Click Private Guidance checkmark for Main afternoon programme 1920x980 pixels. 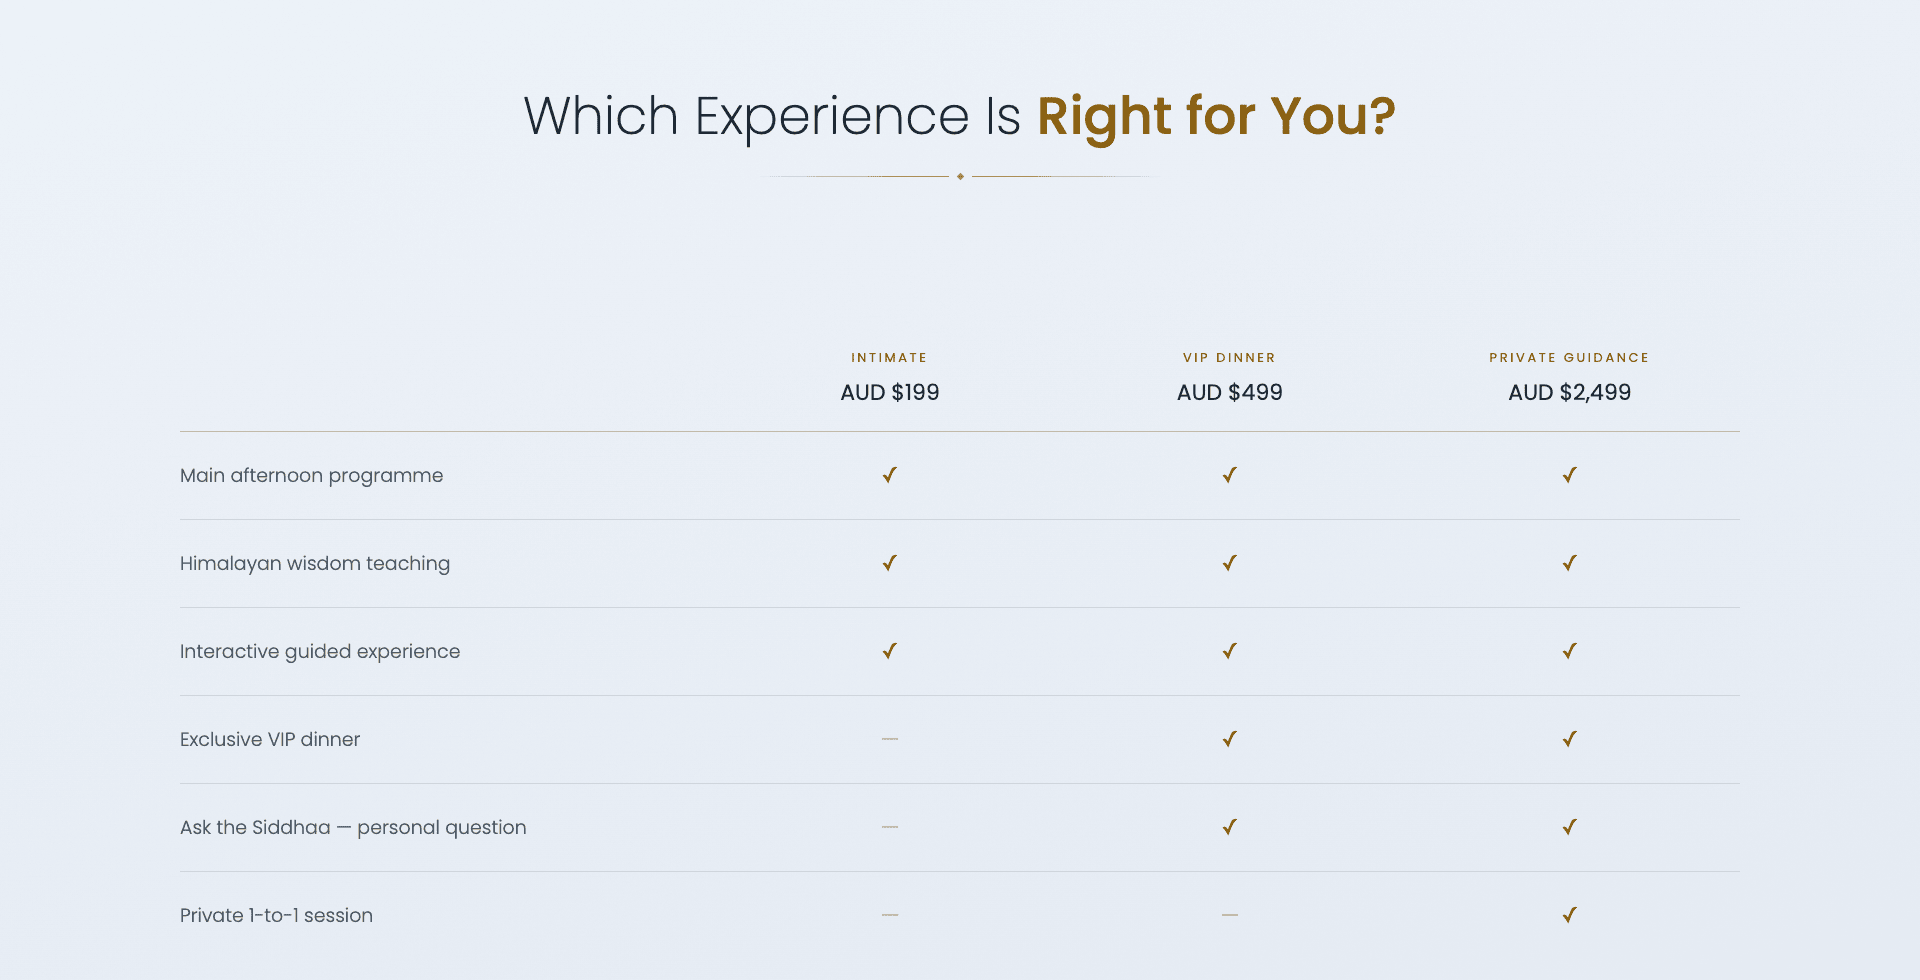[1570, 475]
